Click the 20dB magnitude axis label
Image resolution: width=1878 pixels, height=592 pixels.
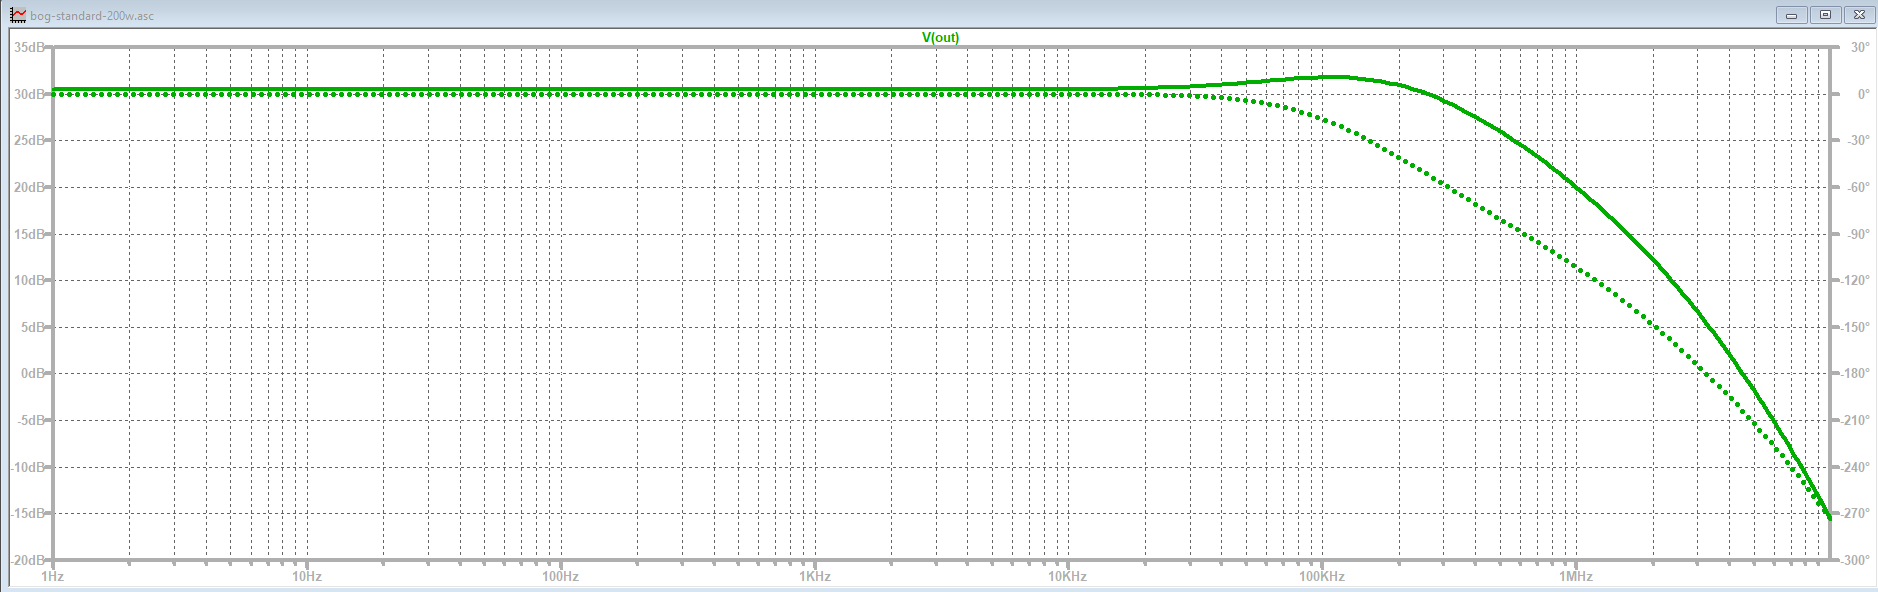(x=30, y=187)
